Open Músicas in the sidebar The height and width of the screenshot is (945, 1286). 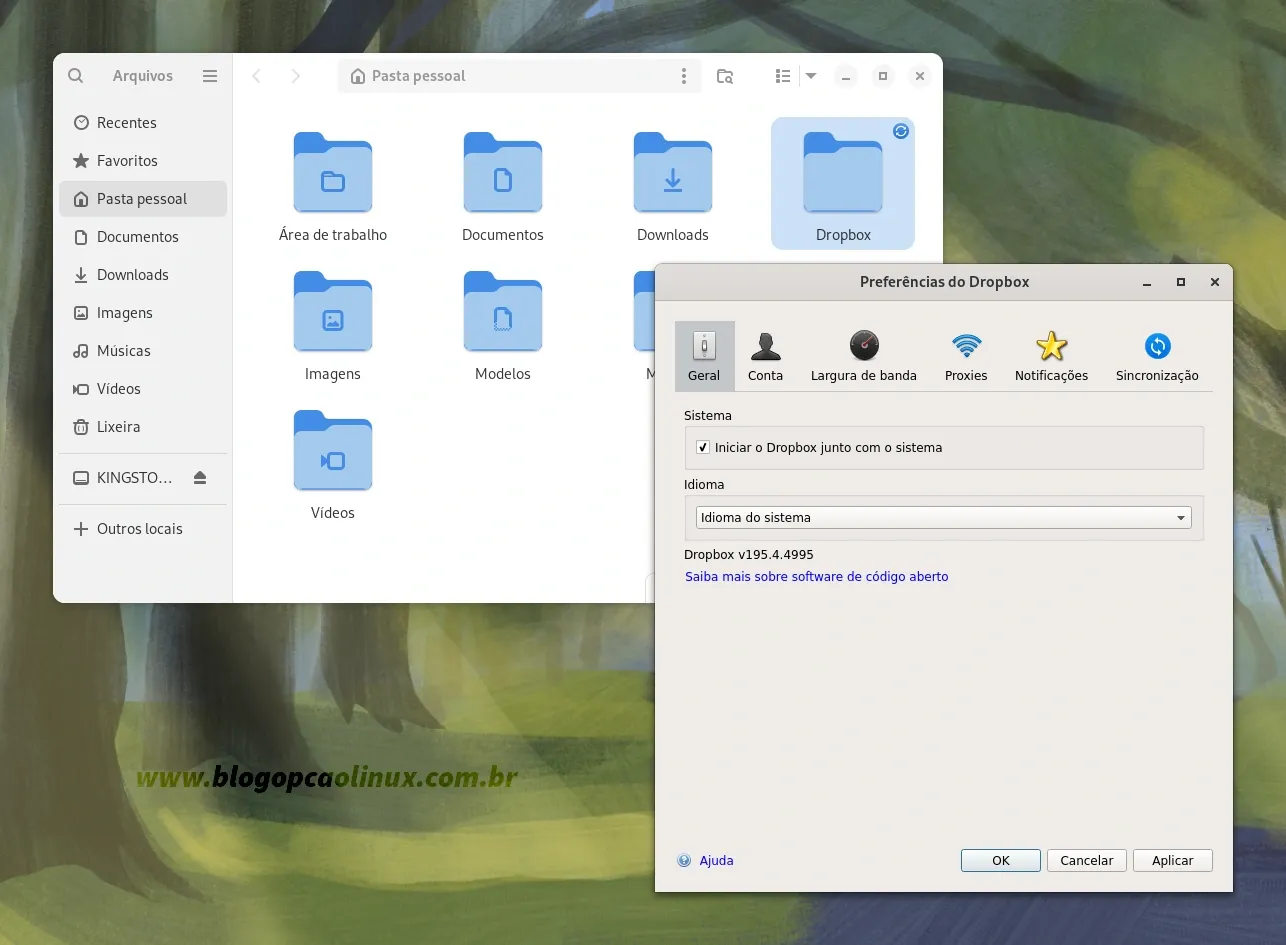[x=143, y=351]
